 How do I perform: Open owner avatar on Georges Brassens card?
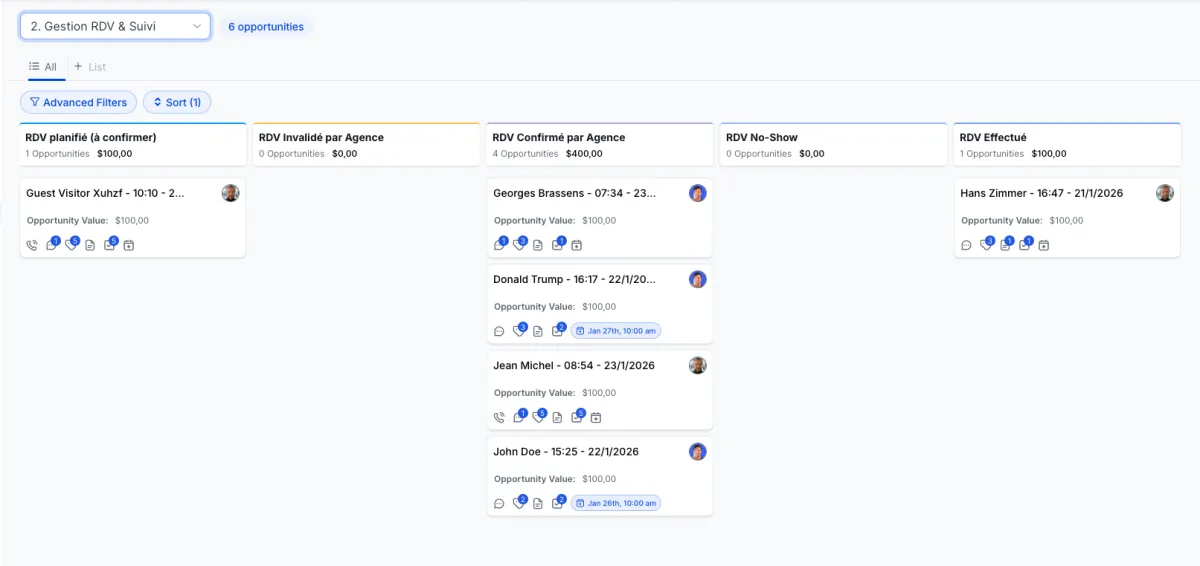698,193
